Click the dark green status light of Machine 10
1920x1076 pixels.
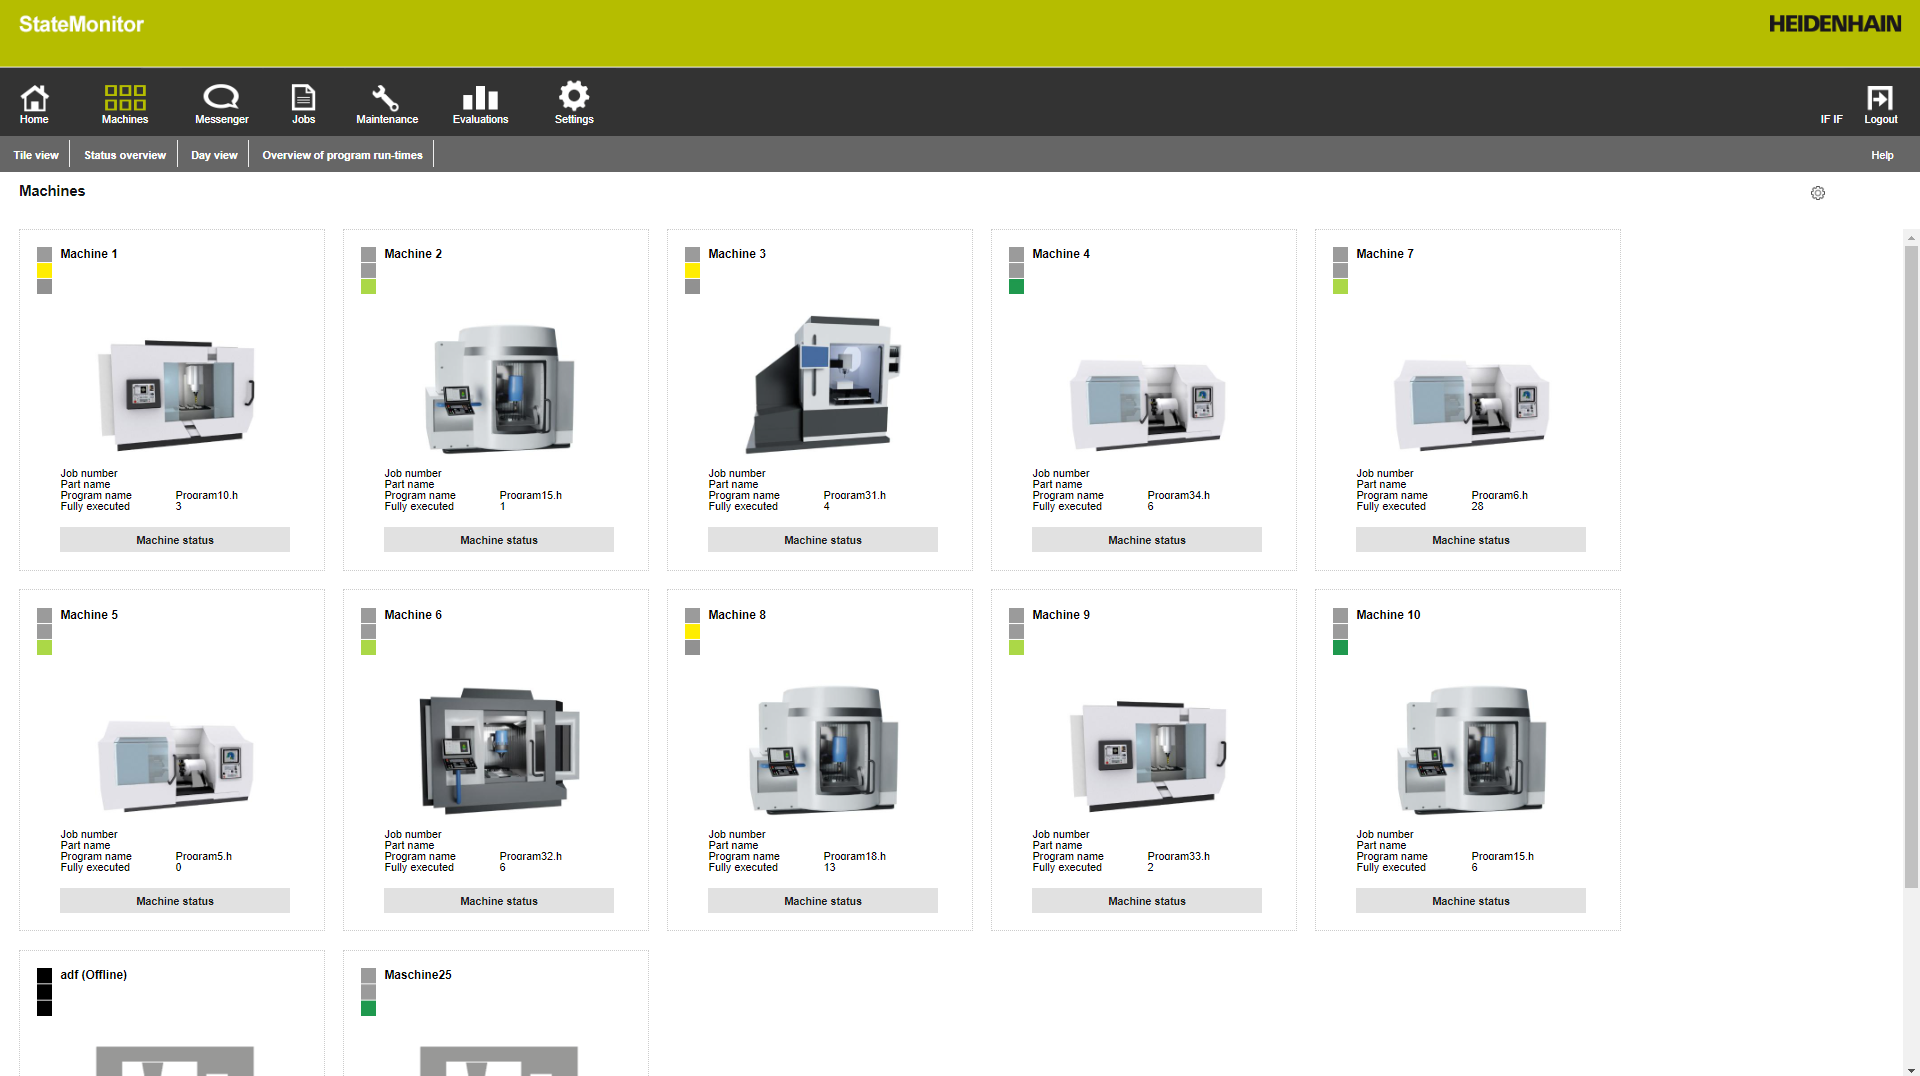tap(1340, 648)
